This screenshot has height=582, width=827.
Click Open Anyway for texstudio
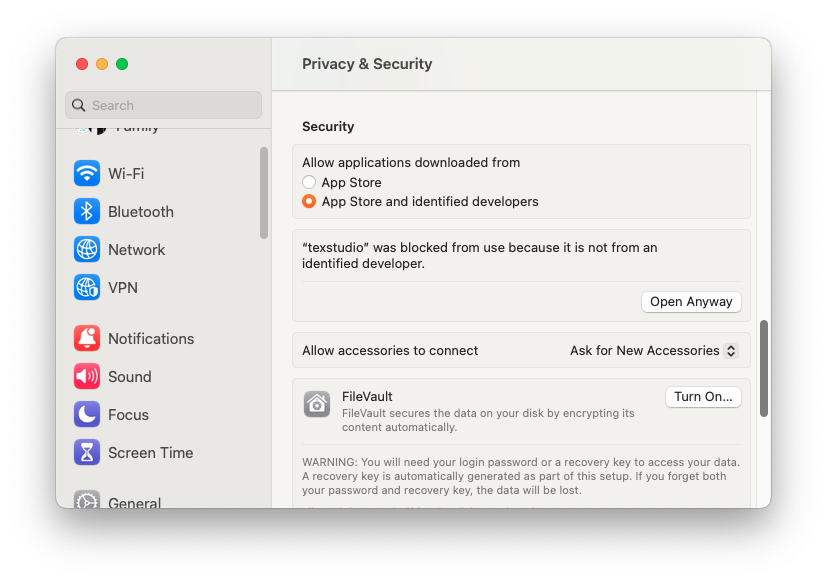691,301
